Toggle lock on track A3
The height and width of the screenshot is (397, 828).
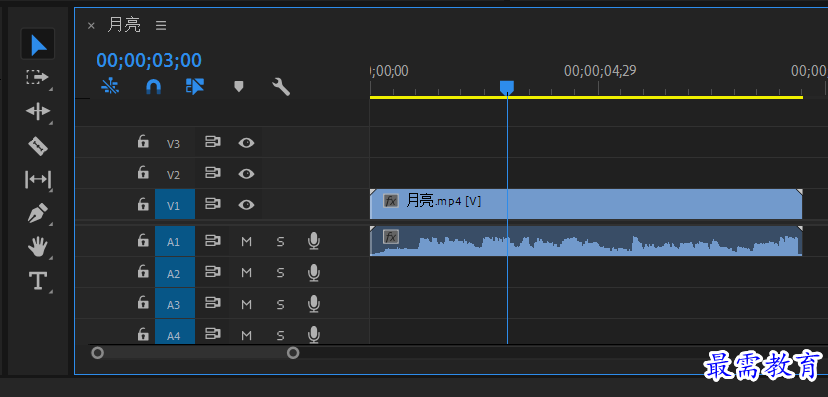pyautogui.click(x=143, y=303)
